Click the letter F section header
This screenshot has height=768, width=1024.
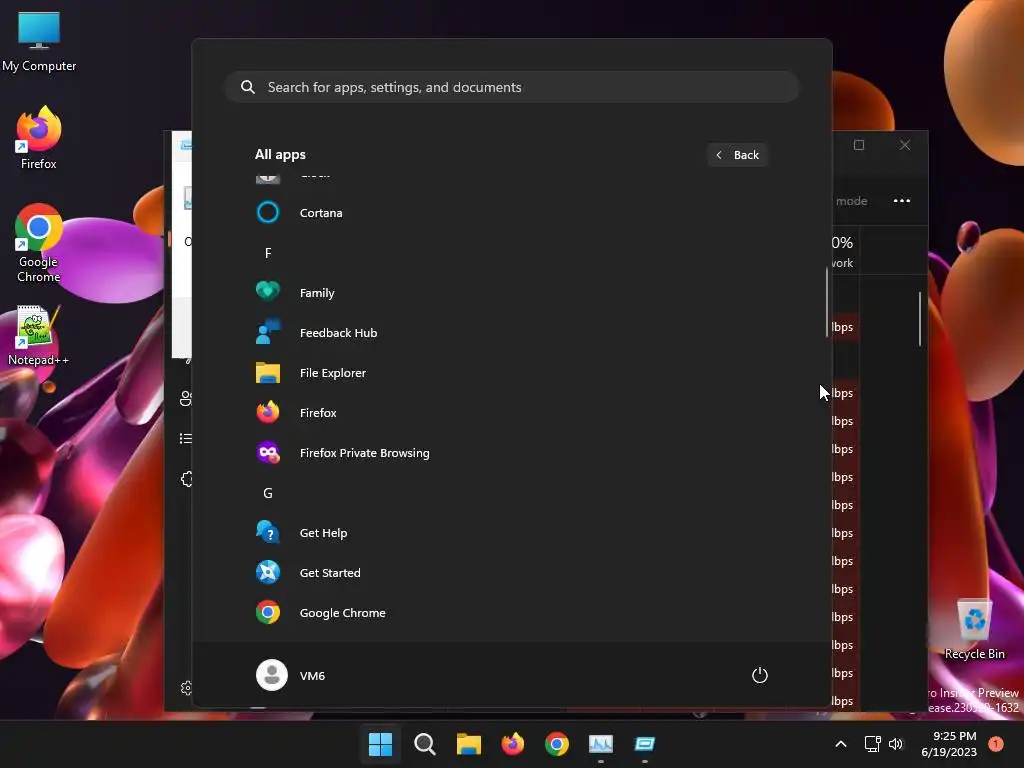coord(268,253)
